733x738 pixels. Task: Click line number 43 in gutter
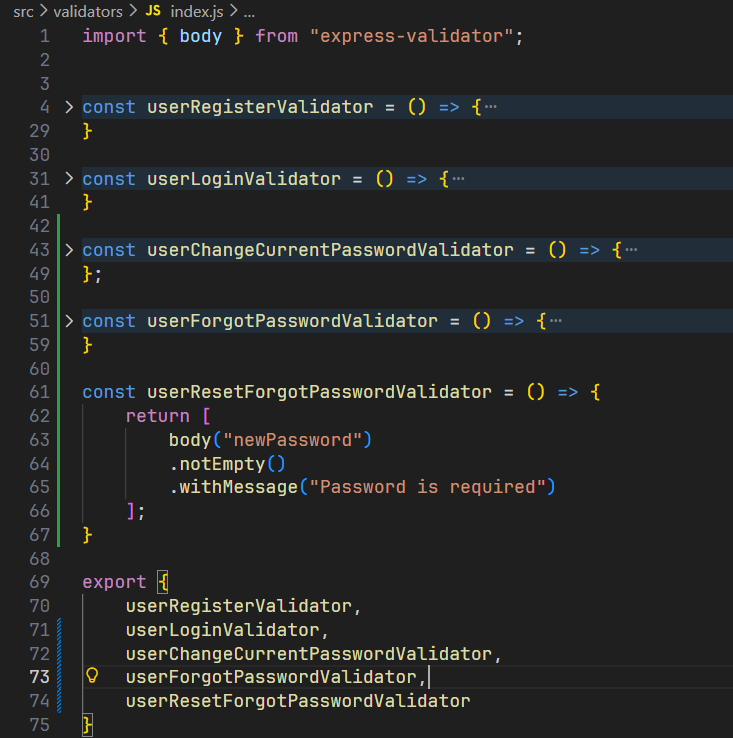(x=40, y=250)
